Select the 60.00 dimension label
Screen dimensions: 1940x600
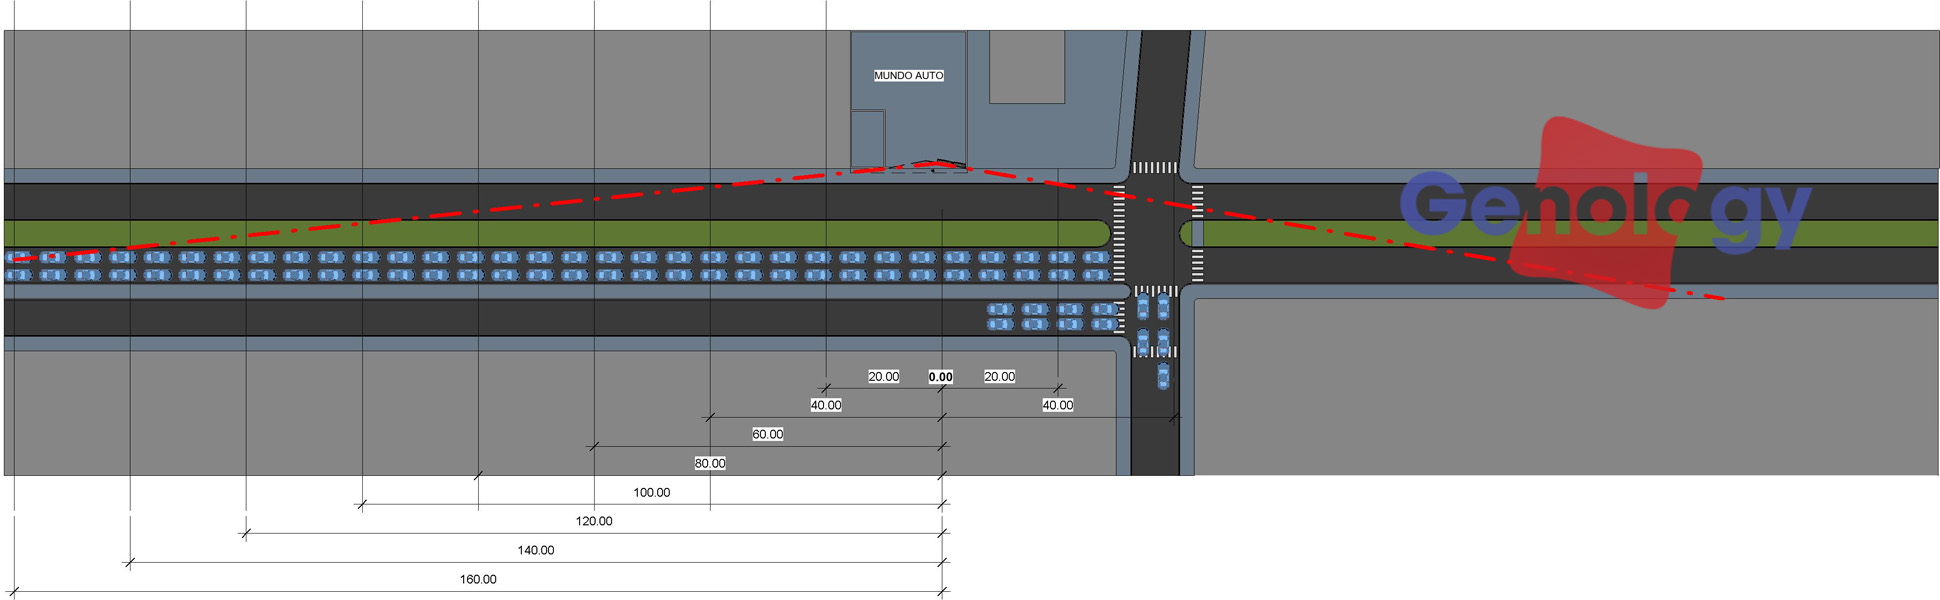[767, 434]
